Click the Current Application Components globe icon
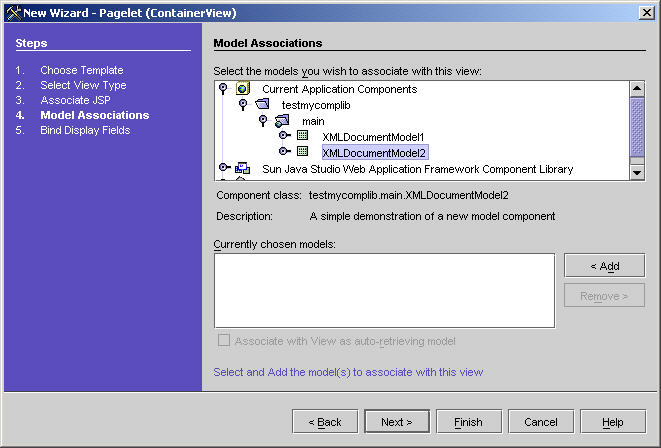 [x=243, y=89]
